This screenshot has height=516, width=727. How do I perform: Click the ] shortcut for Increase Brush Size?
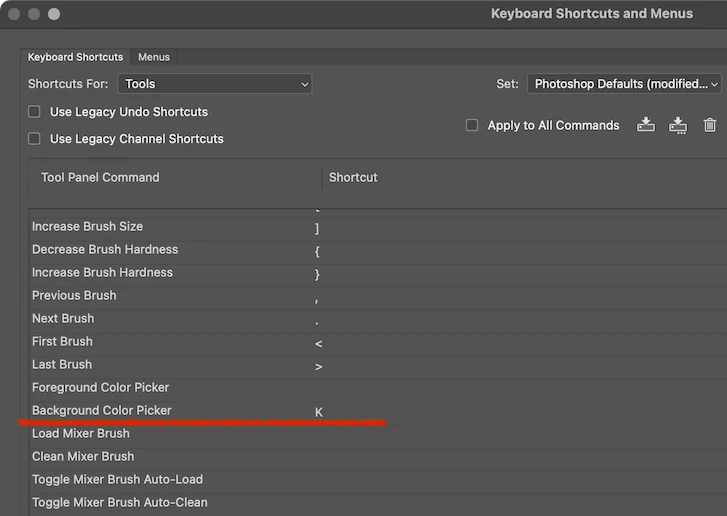click(317, 229)
